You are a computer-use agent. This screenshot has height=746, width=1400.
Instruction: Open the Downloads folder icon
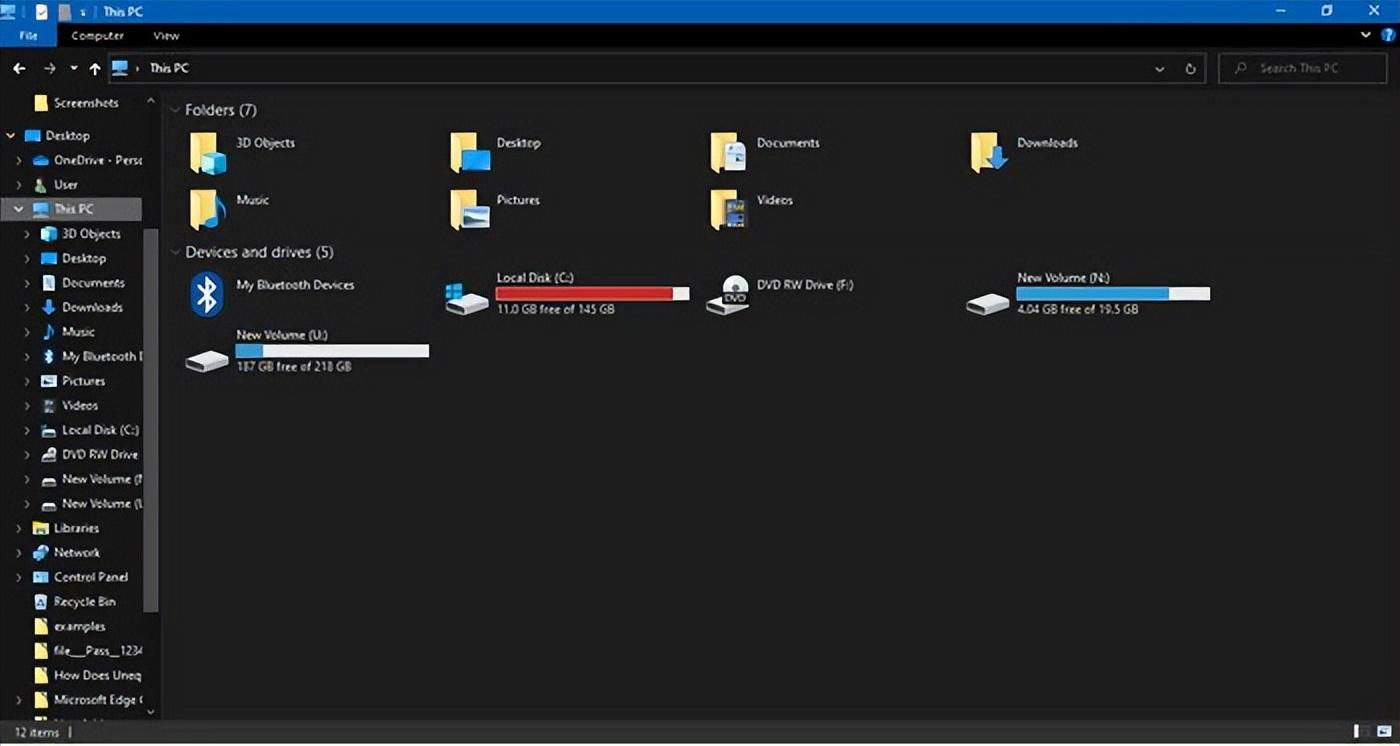(989, 153)
